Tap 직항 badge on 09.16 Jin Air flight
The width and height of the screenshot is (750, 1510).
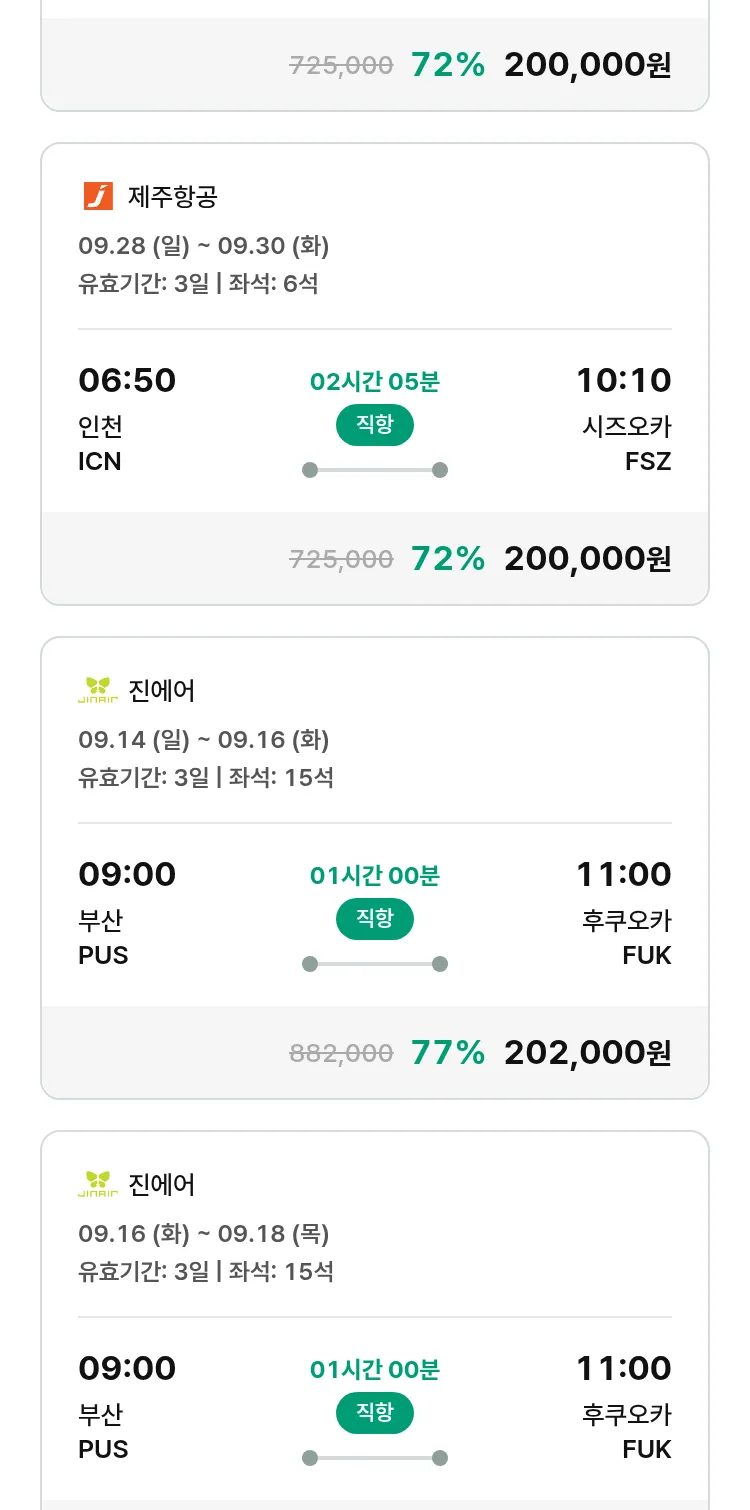pos(375,1413)
